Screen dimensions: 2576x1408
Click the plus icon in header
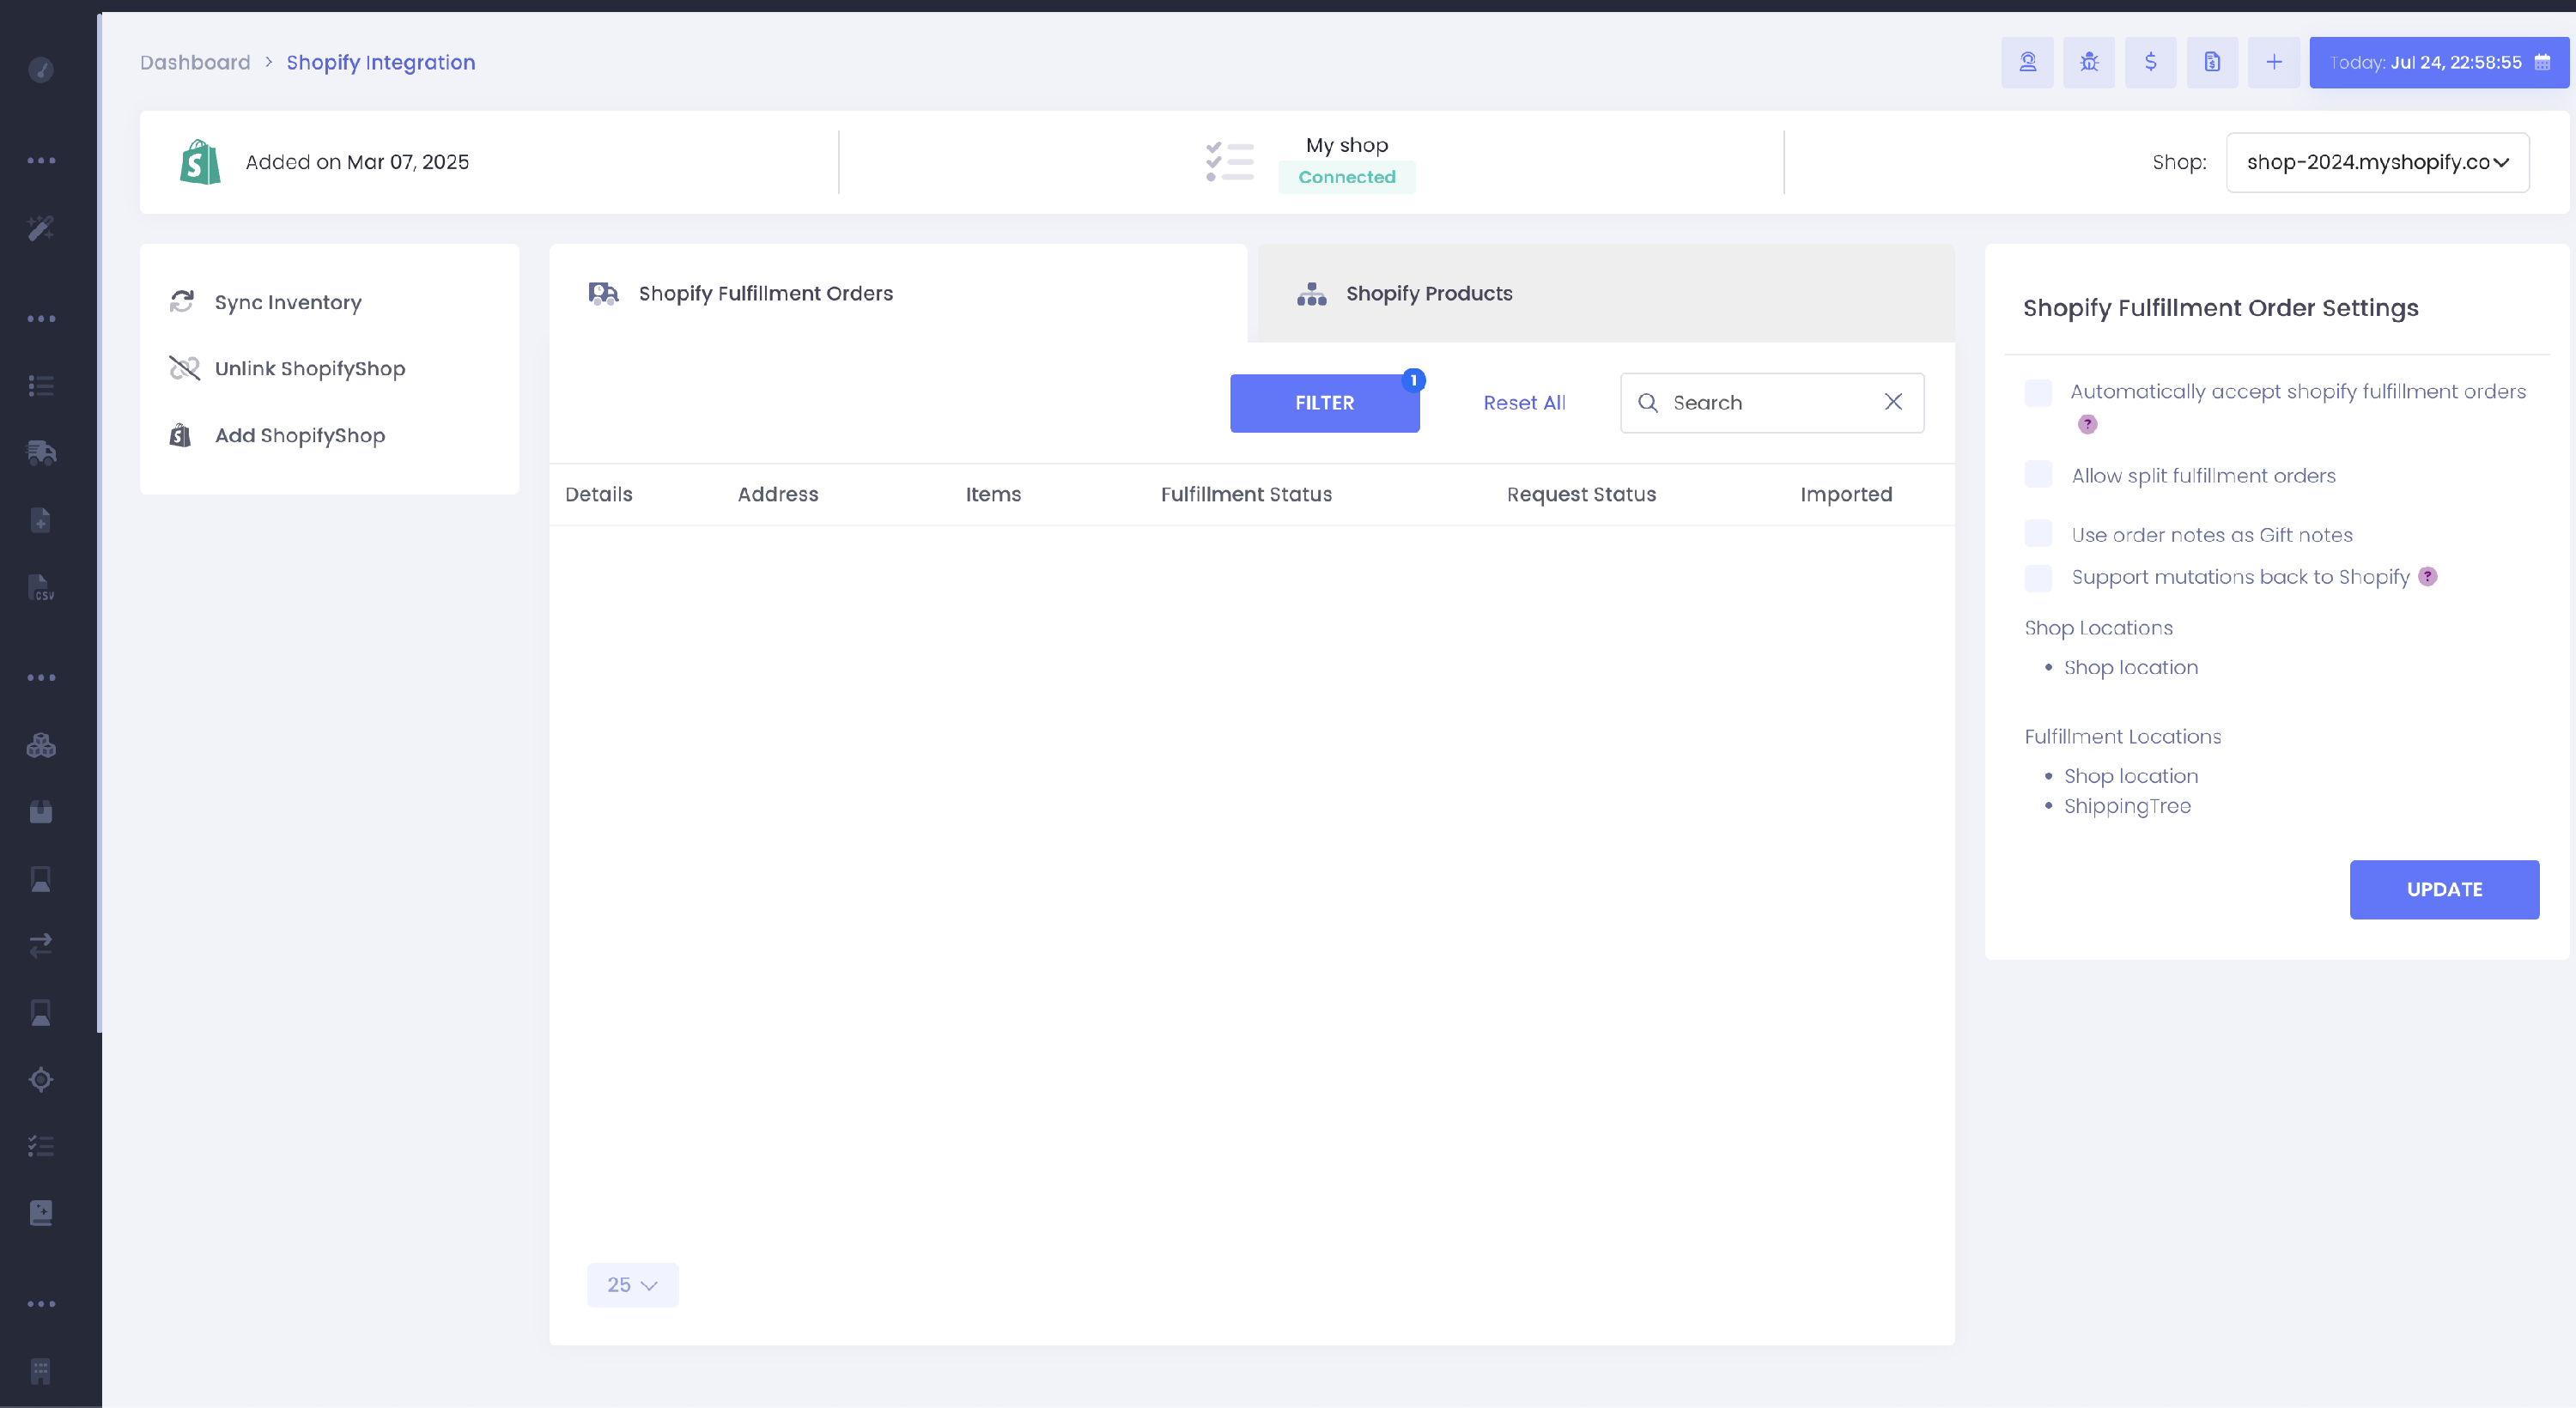2273,62
